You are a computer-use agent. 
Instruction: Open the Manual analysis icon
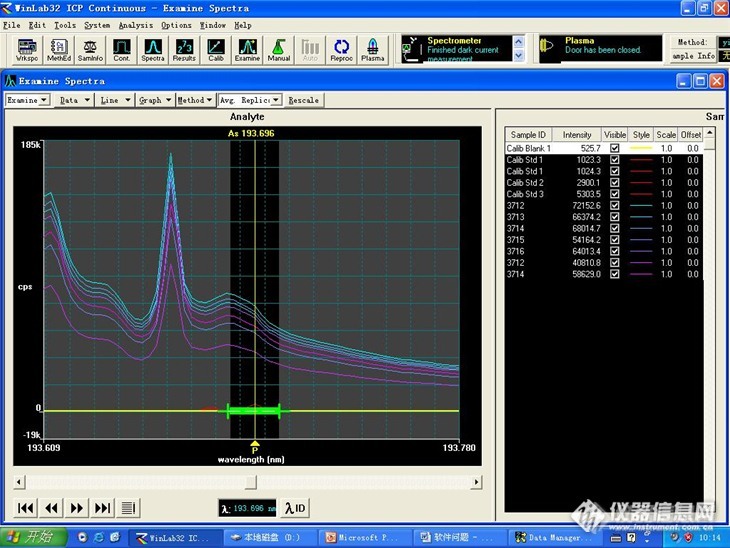[278, 50]
